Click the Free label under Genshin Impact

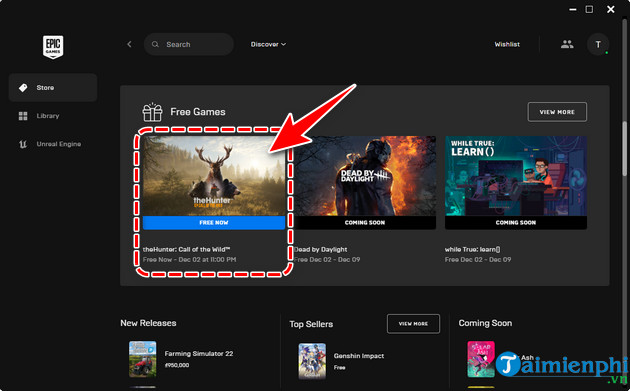pyautogui.click(x=340, y=368)
